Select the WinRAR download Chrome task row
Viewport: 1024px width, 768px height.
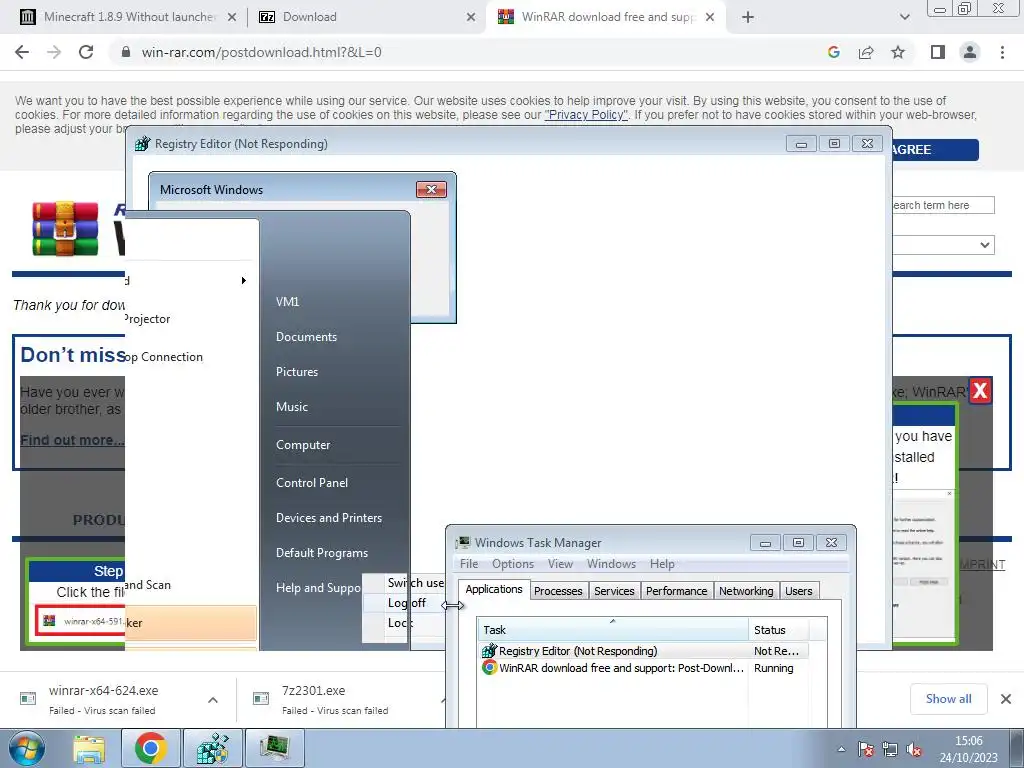point(643,668)
